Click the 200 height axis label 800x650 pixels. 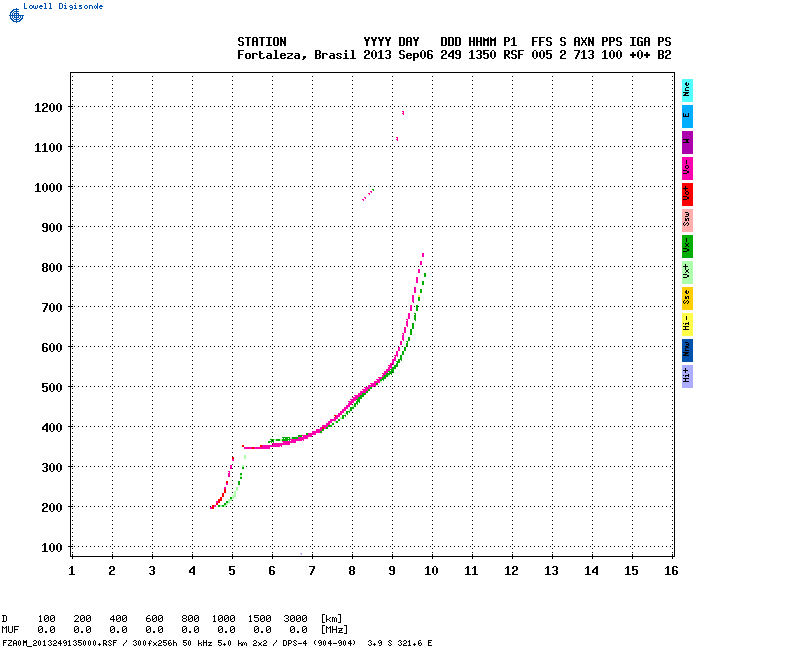click(x=52, y=508)
